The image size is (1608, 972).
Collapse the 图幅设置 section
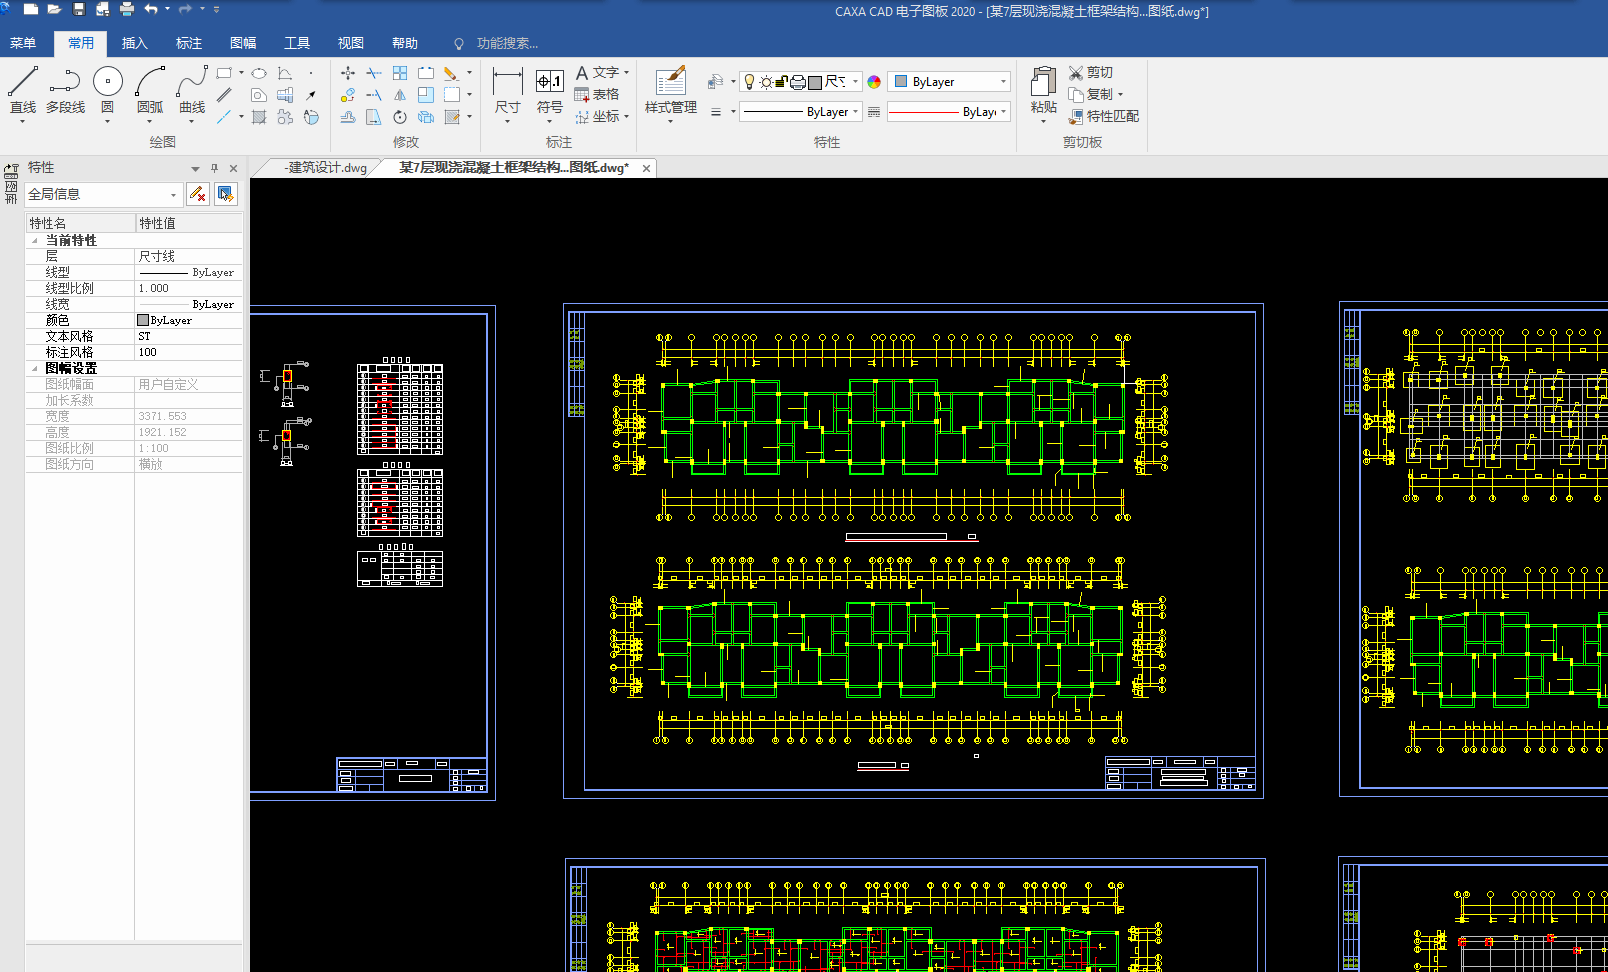click(35, 368)
